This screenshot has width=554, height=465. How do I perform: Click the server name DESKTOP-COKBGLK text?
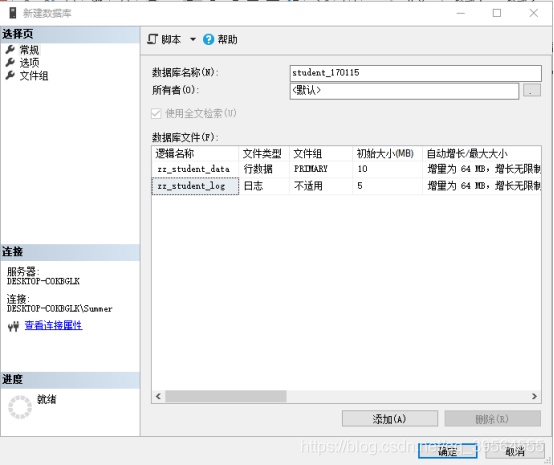43,281
